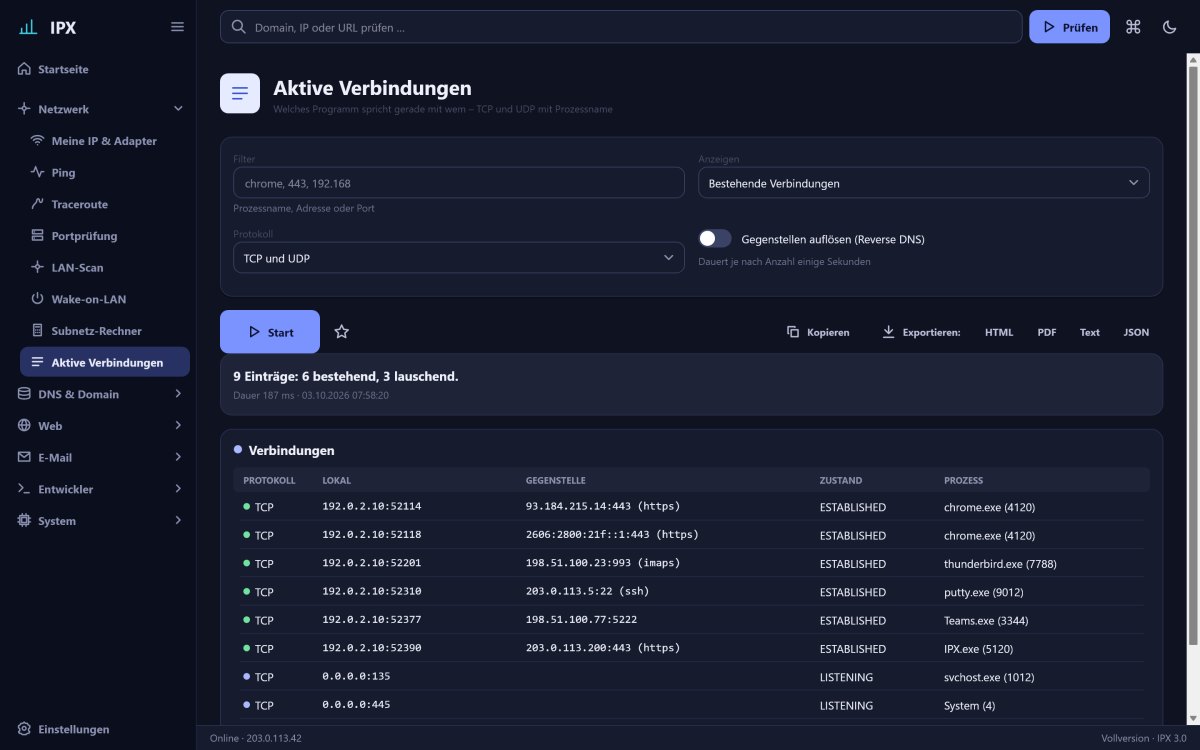The height and width of the screenshot is (750, 1200).
Task: Expand the Web section chevron
Action: point(178,426)
